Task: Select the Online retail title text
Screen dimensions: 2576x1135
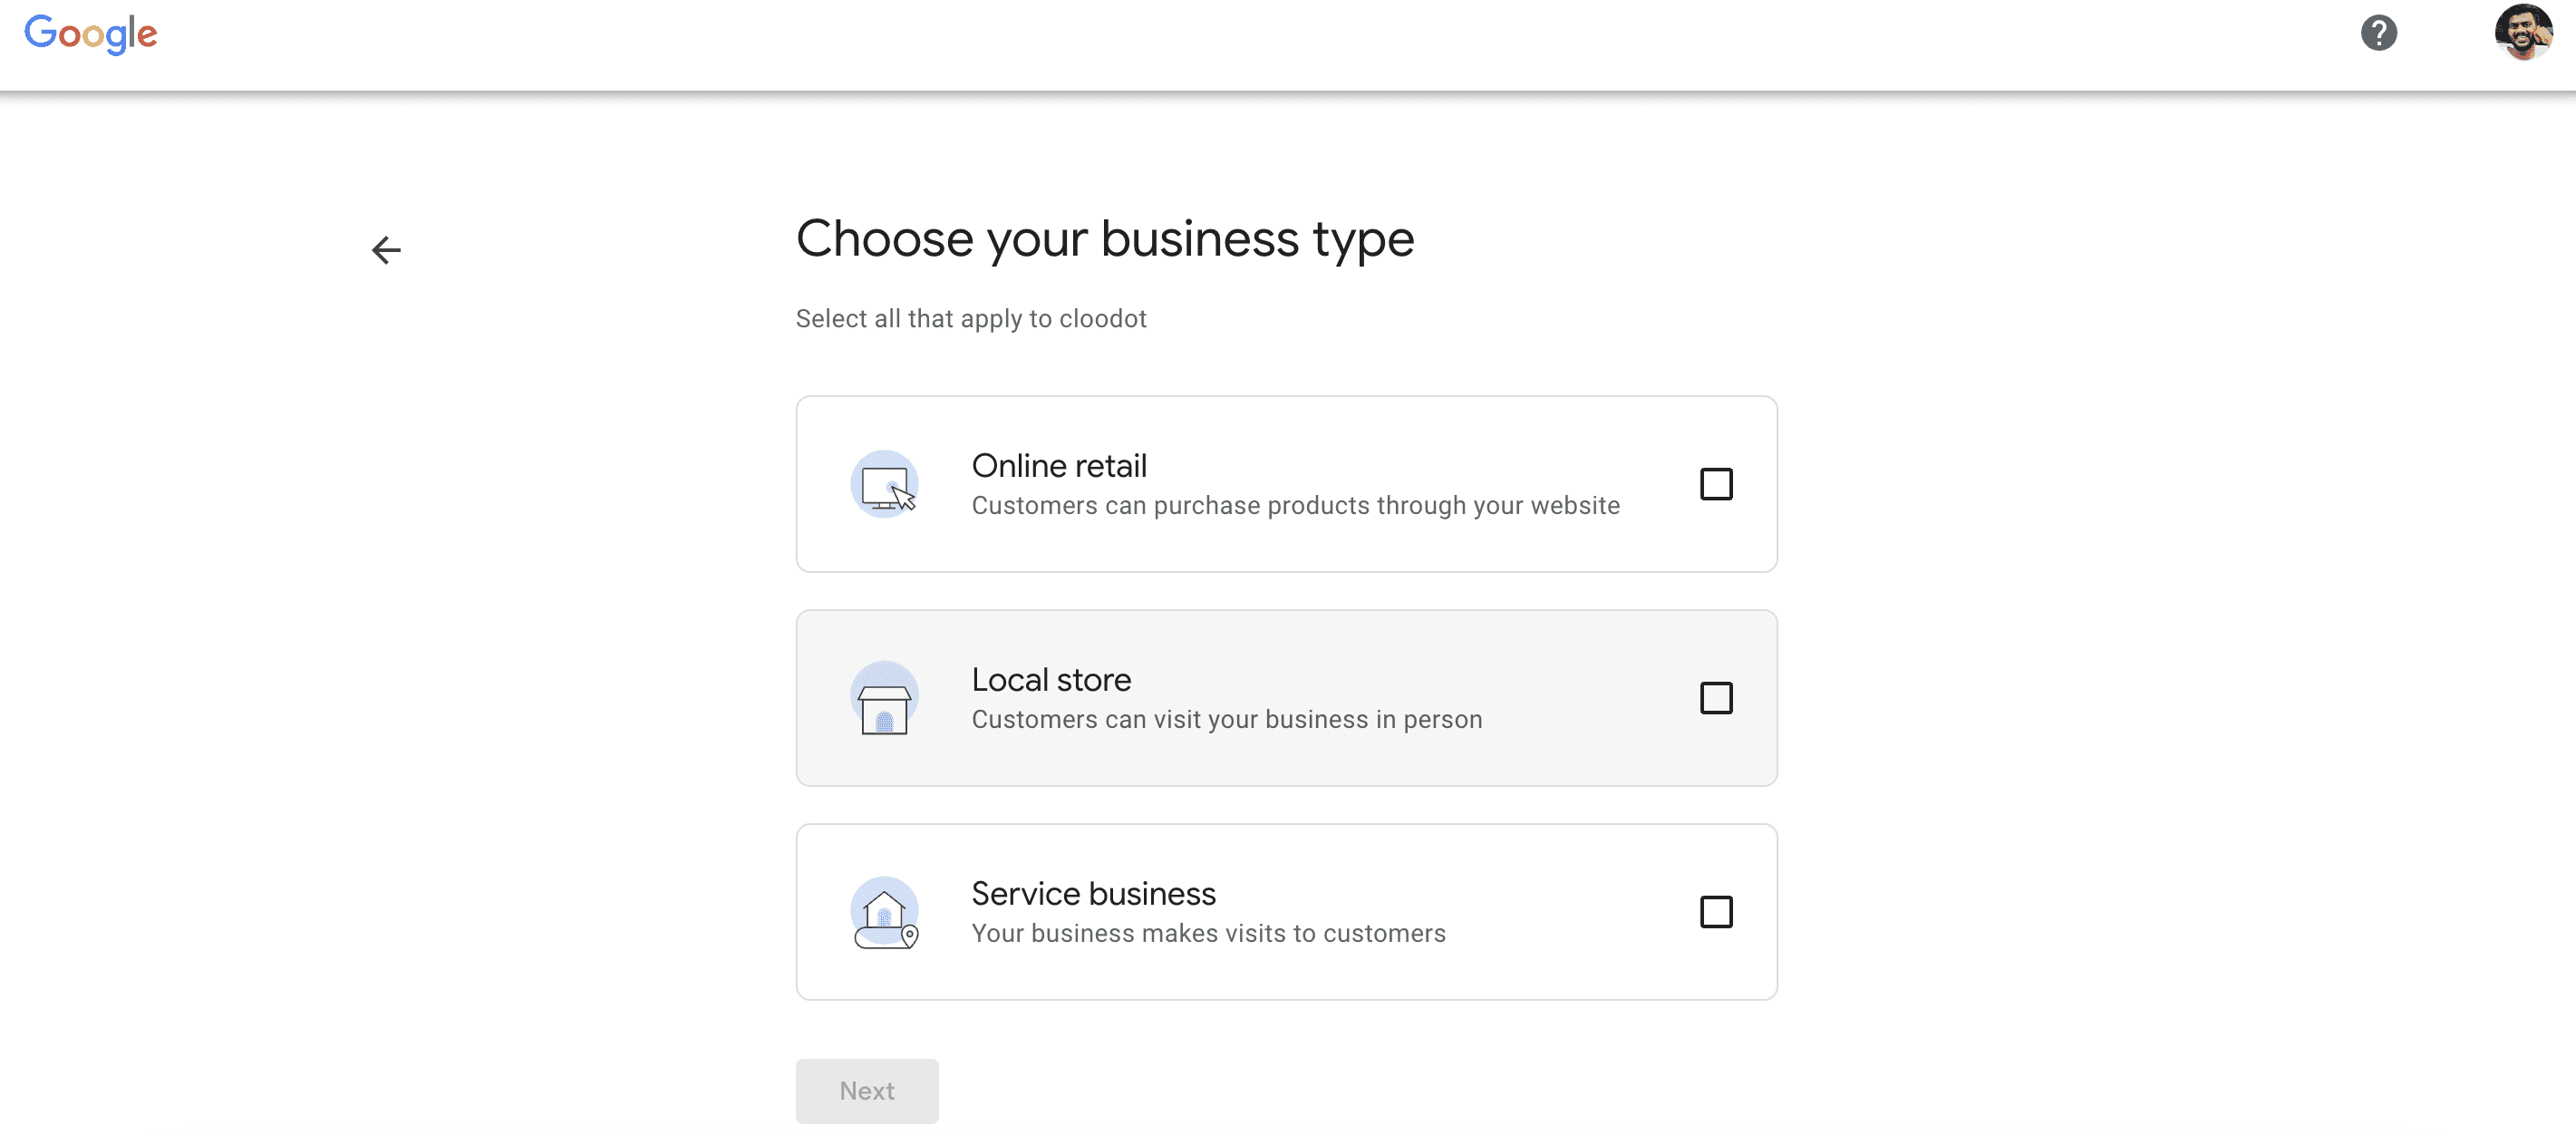Action: (1059, 466)
